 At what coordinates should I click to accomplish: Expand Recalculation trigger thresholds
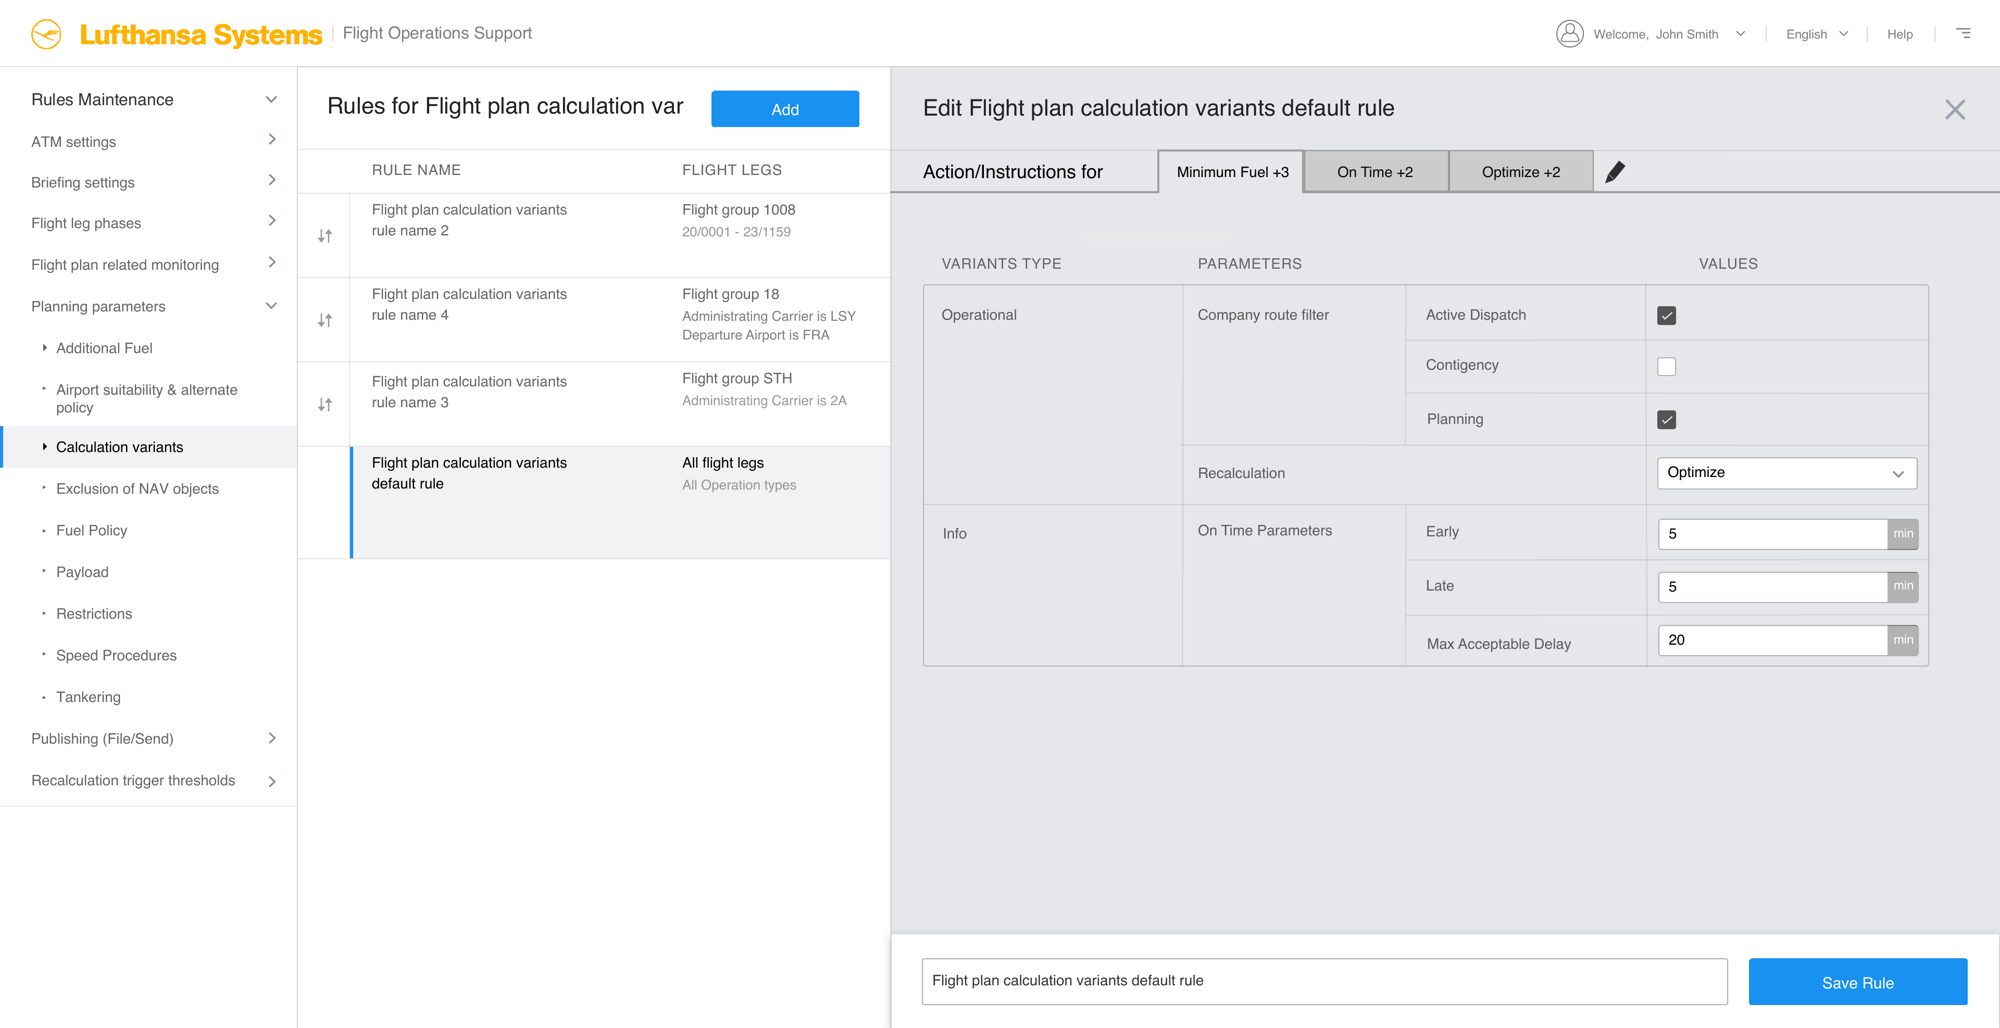[x=272, y=781]
